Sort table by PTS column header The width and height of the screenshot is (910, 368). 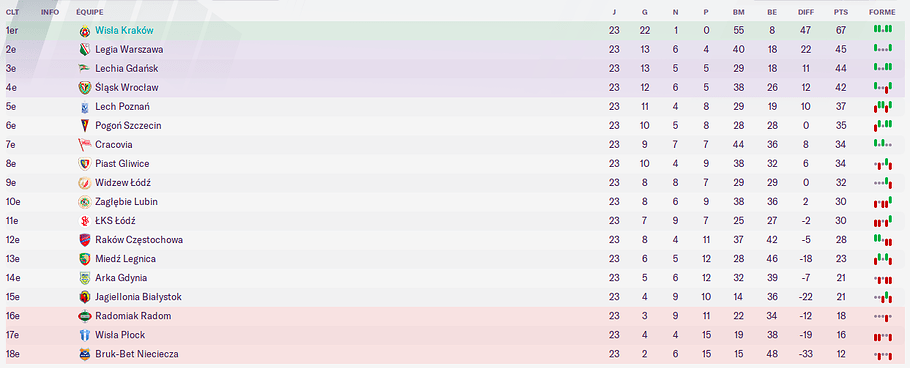(840, 12)
